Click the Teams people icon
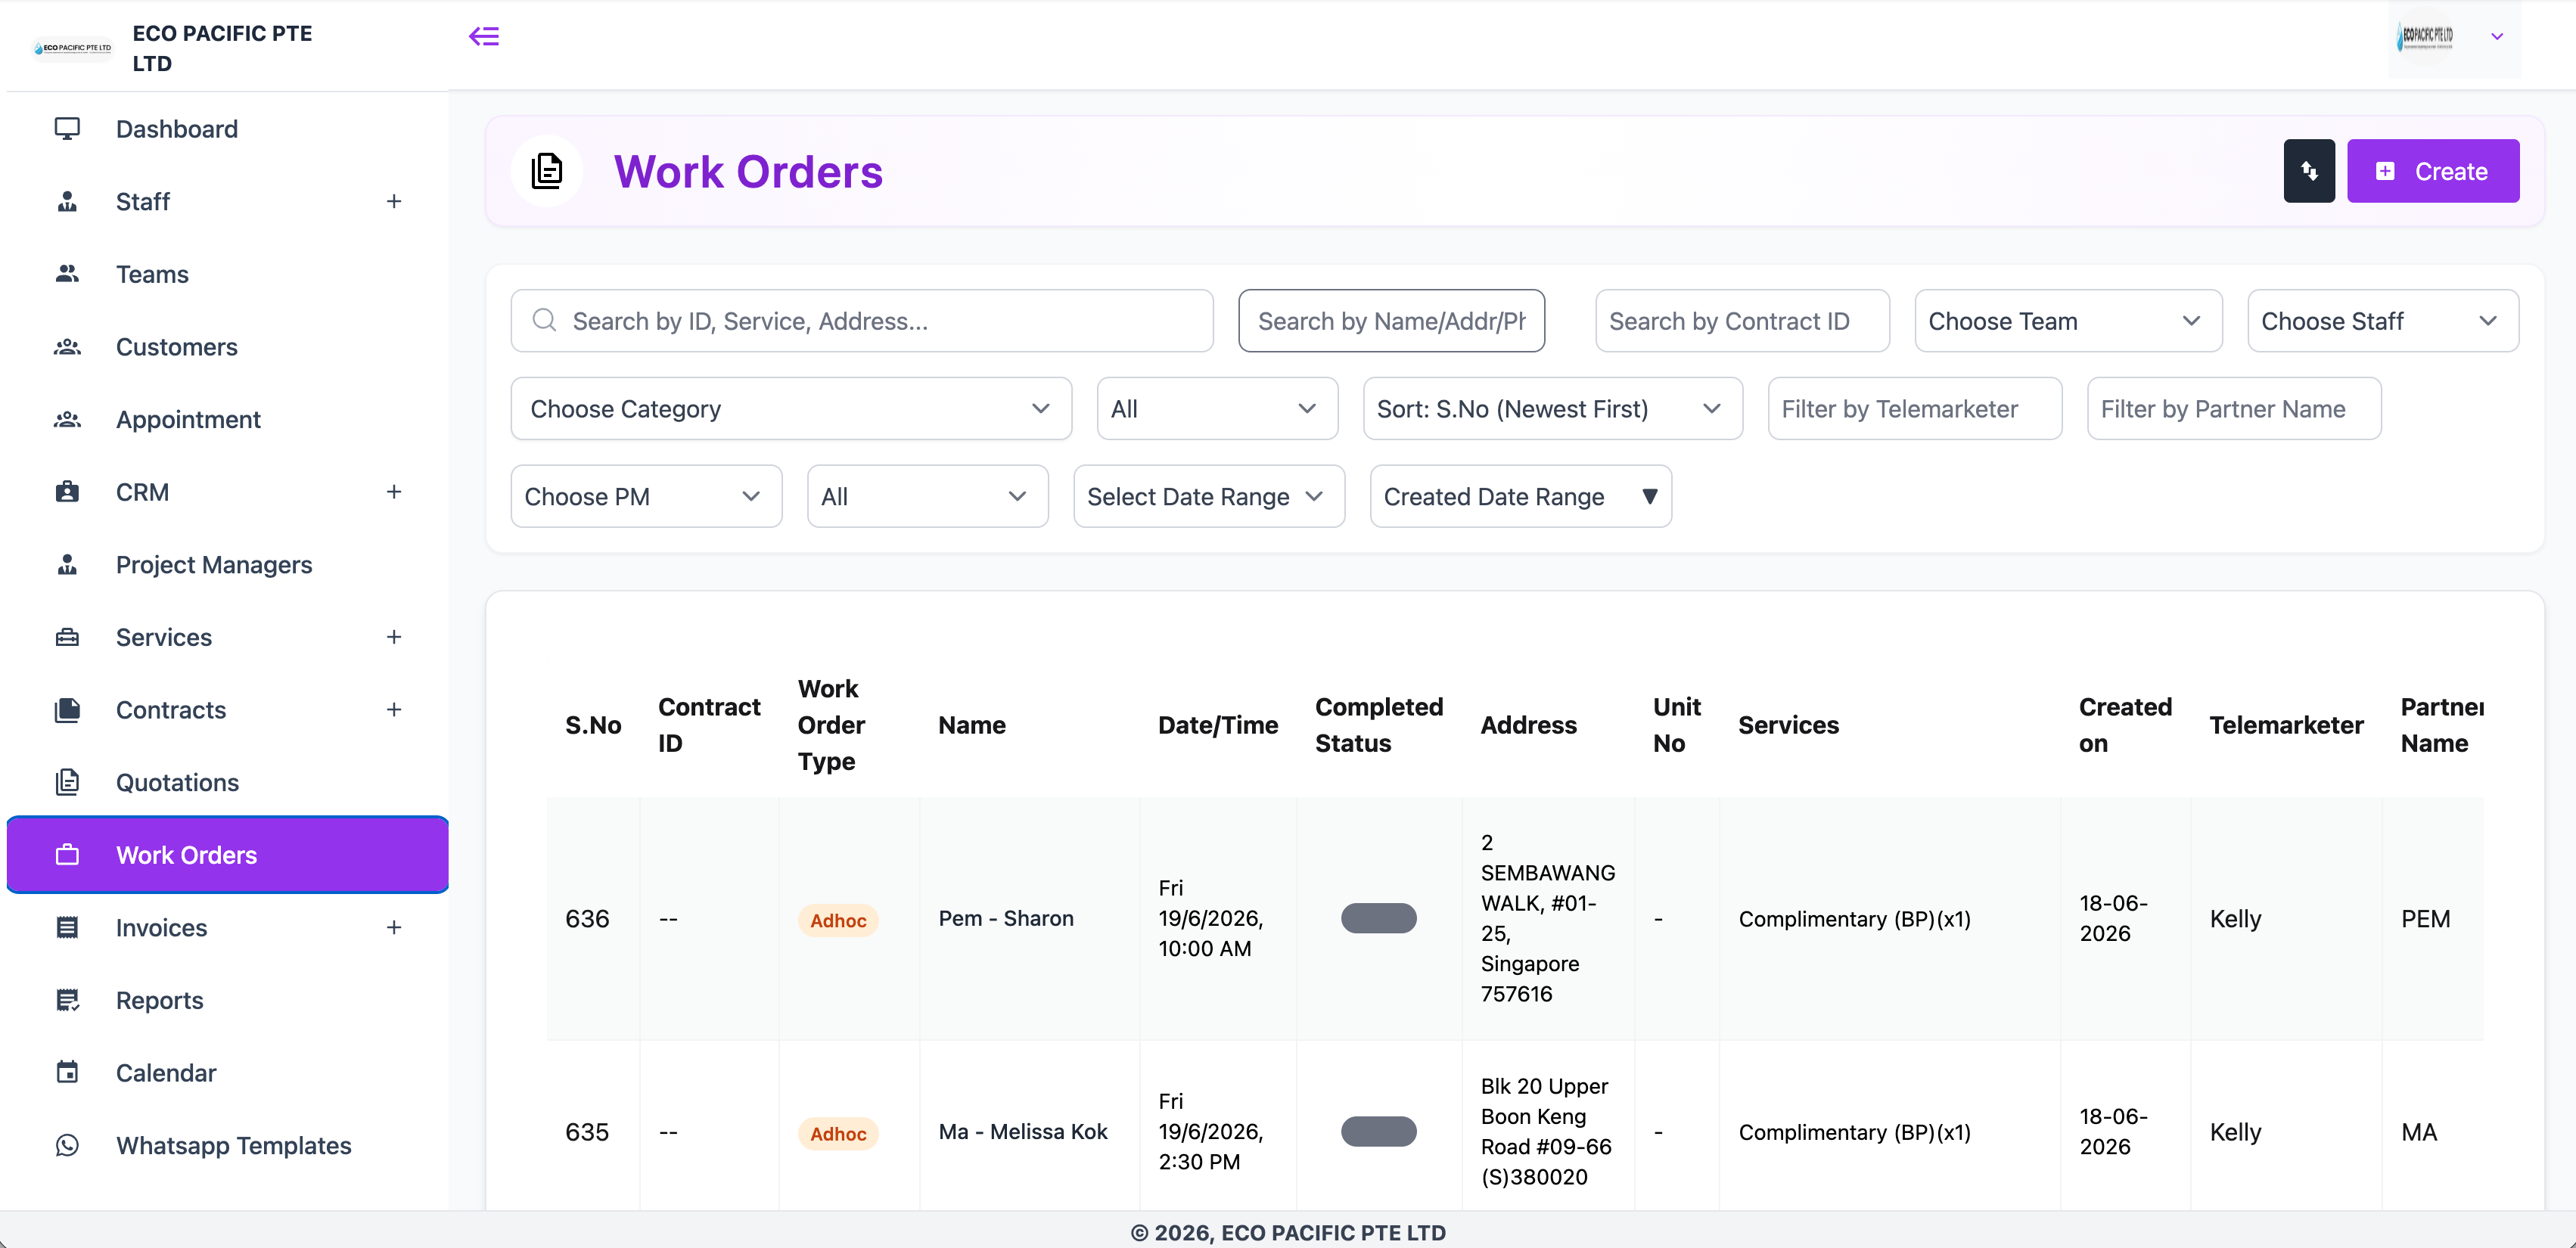Screen dimensions: 2576x1248 [x=67, y=274]
